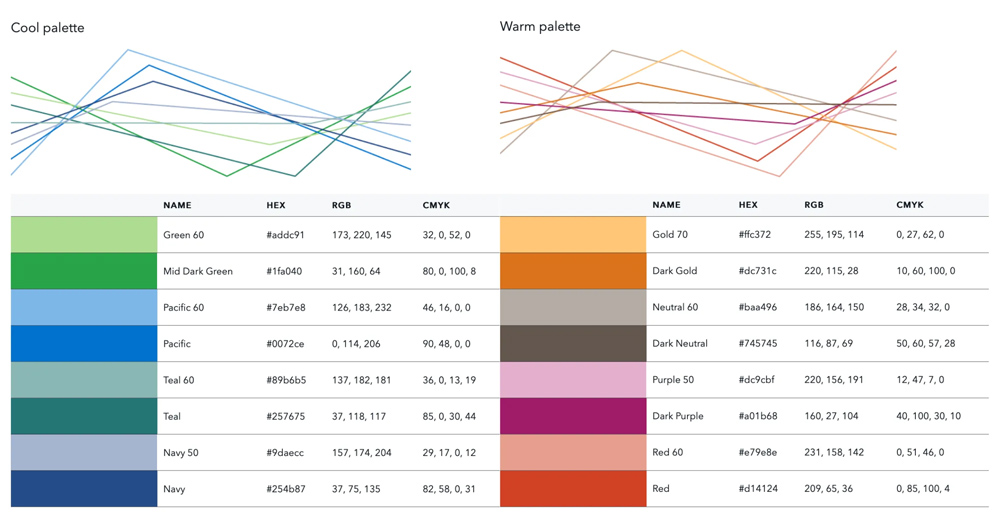Click the warm palette CMYK column header
This screenshot has width=1000, height=521.
click(910, 205)
